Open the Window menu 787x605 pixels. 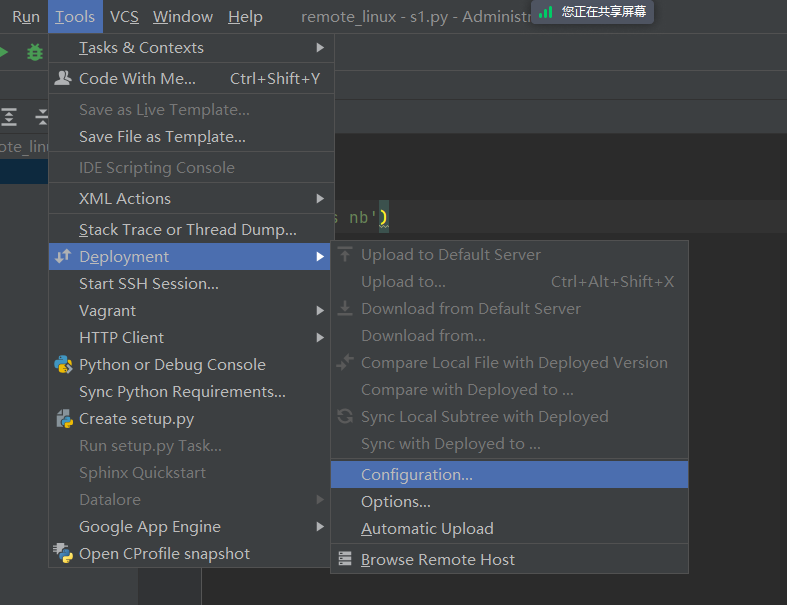[183, 17]
